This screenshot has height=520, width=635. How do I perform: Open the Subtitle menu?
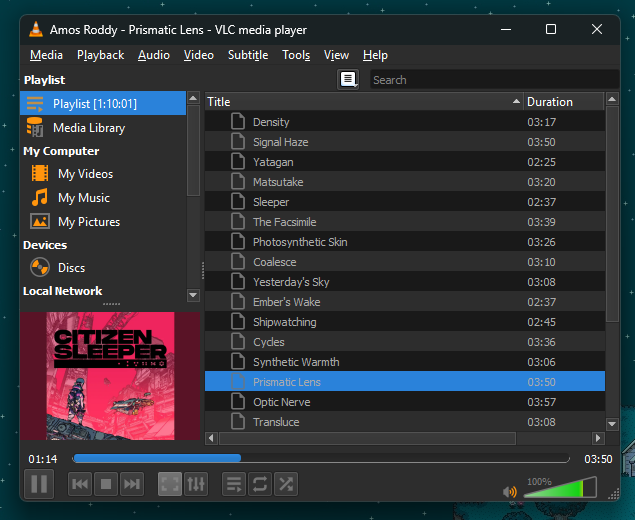(248, 55)
